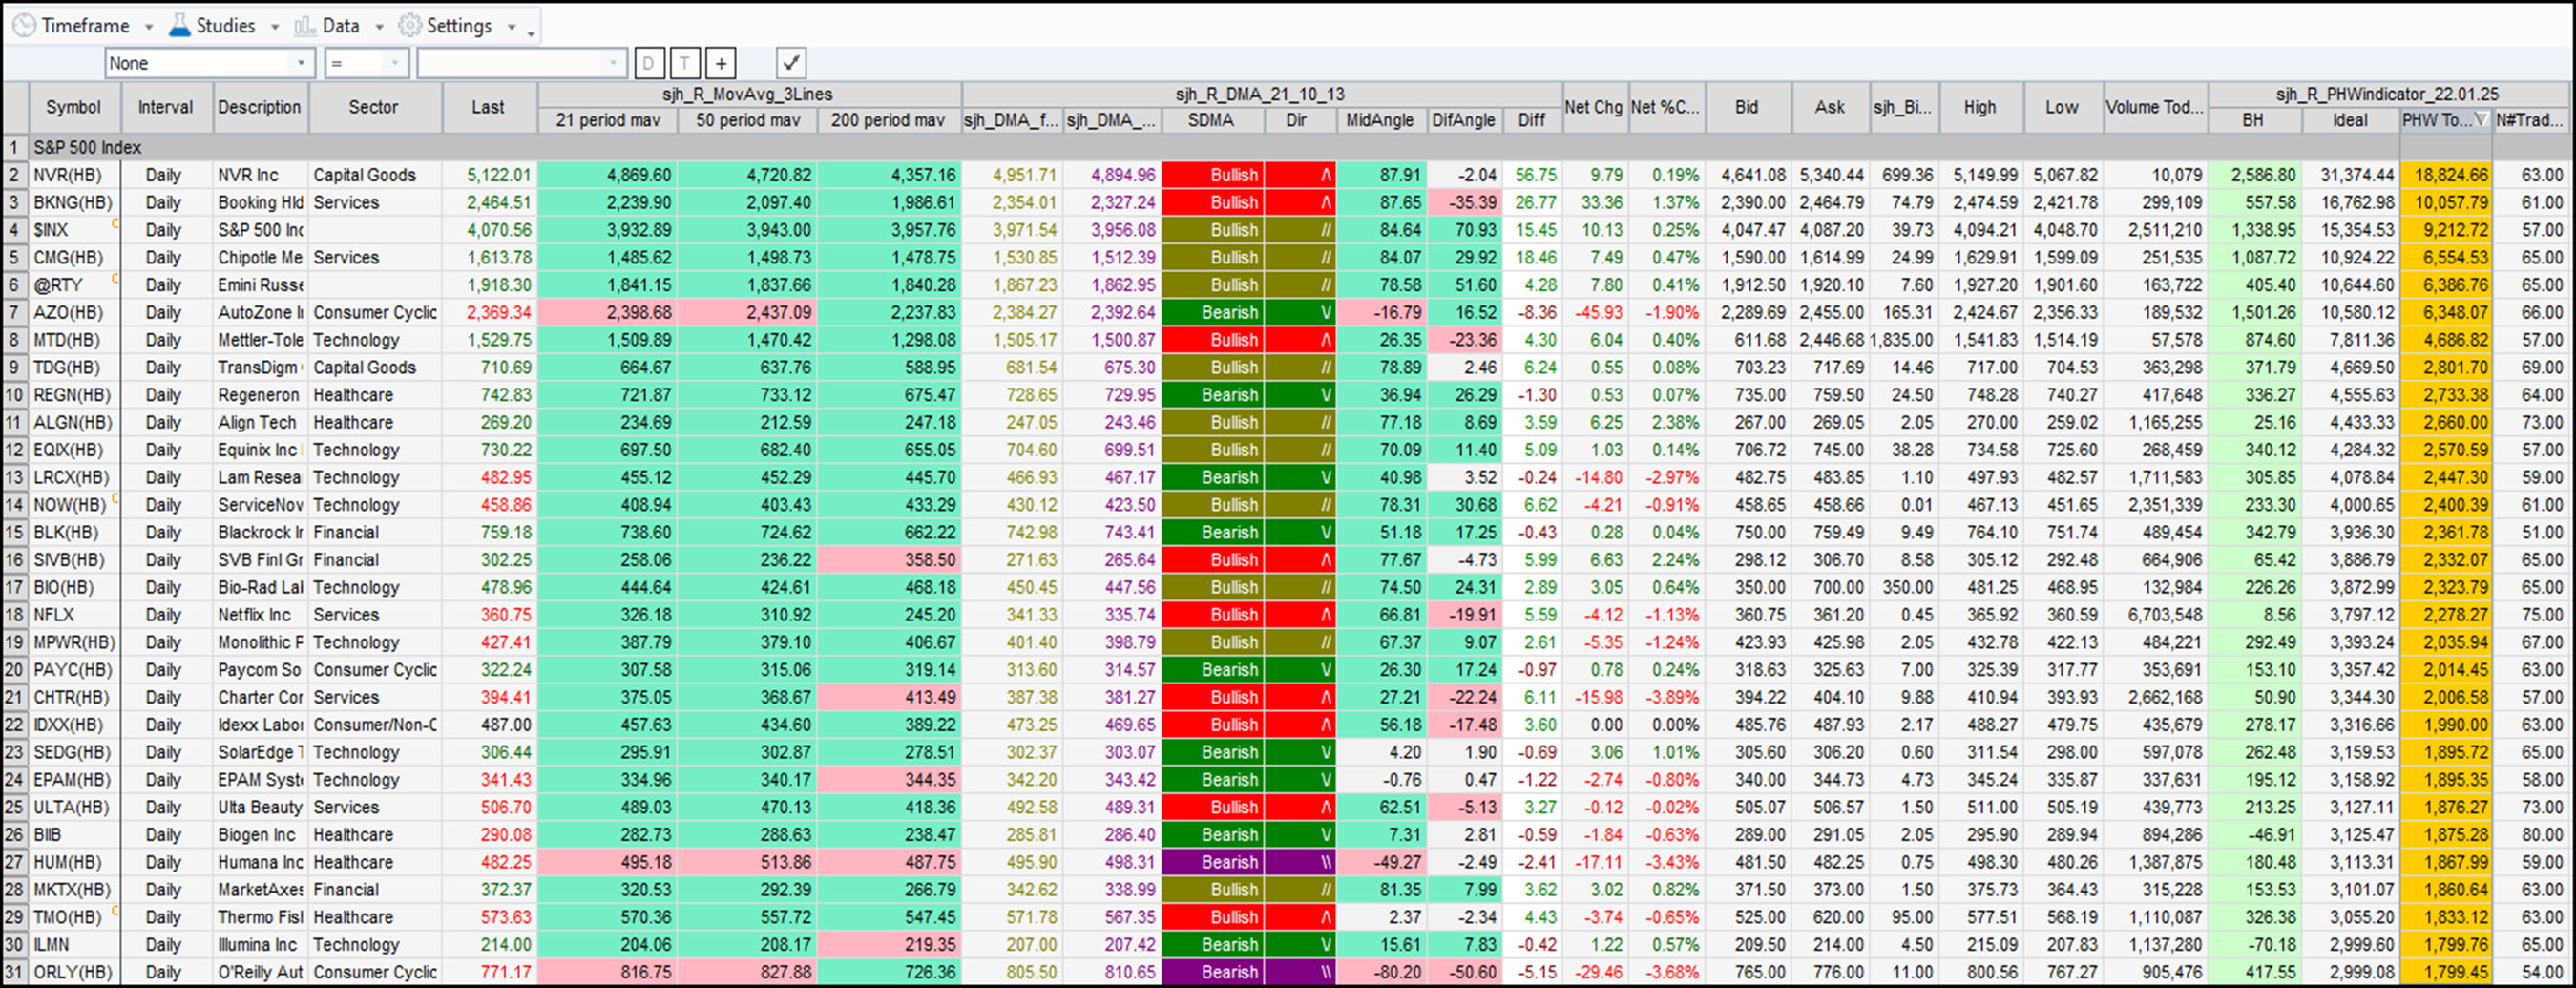Click the '21 period mav' column header

[x=608, y=120]
